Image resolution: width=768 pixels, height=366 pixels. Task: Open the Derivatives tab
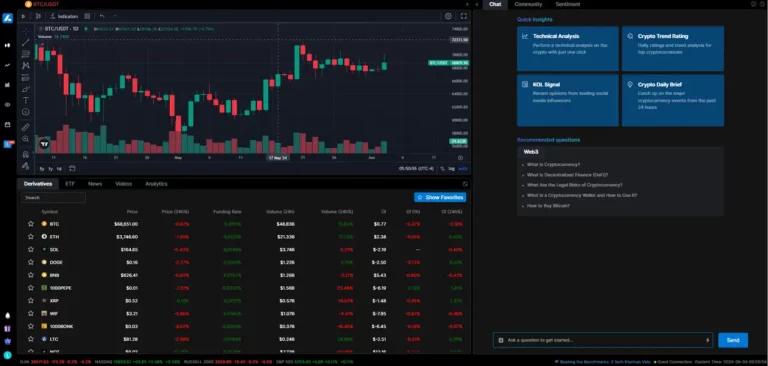pyautogui.click(x=38, y=184)
